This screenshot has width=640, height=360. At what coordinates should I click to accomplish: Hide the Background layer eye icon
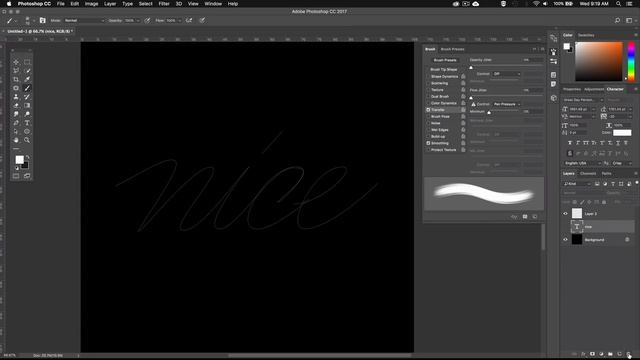click(565, 240)
